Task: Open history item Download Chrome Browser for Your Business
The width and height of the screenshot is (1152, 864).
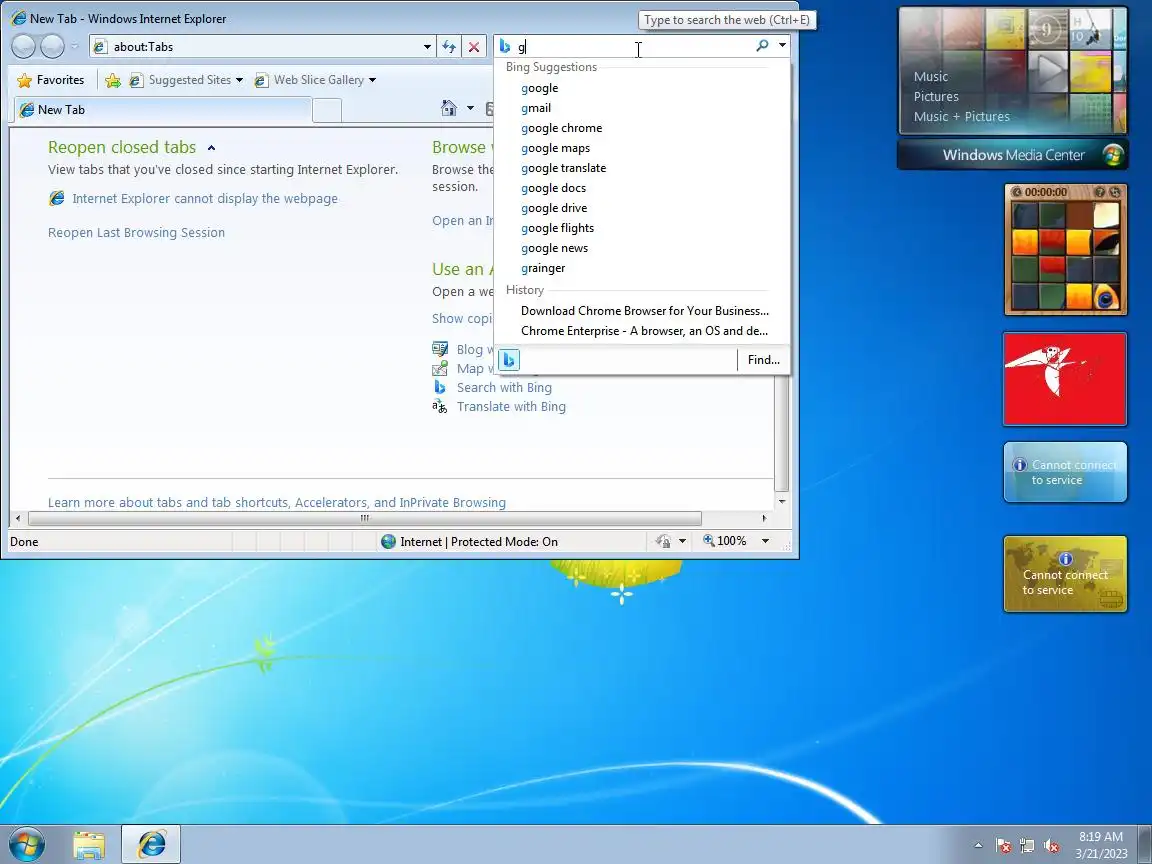Action: click(x=644, y=311)
